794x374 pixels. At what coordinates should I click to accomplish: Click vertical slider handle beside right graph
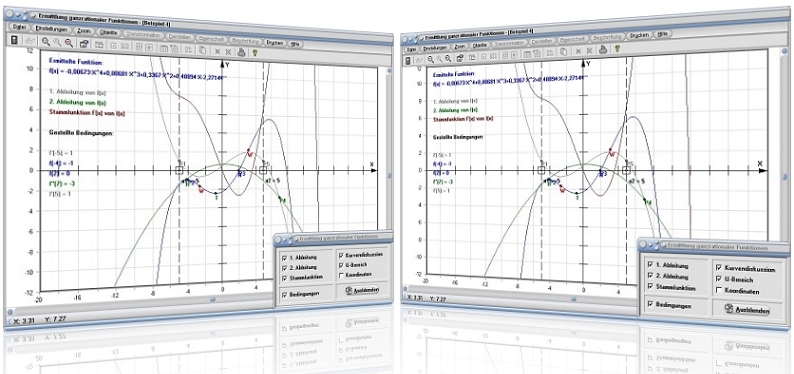pos(784,177)
